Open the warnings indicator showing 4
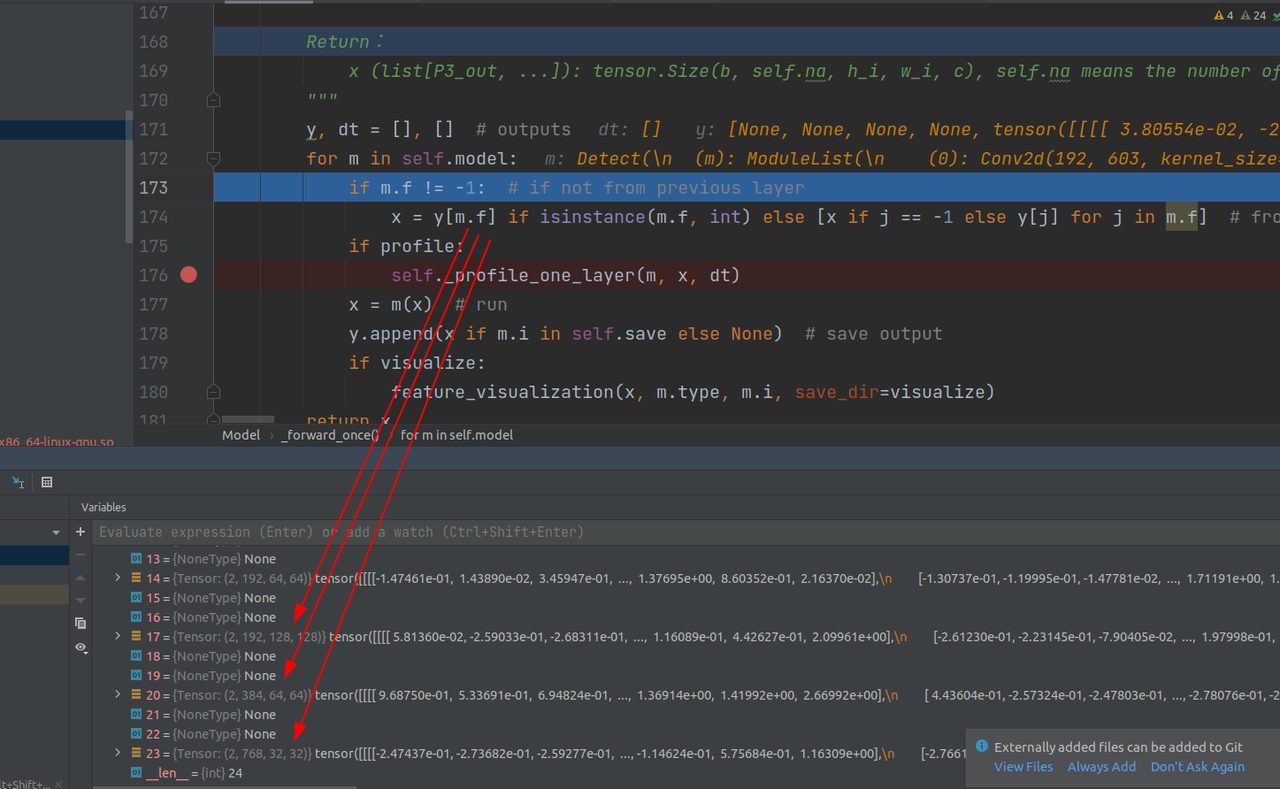 point(1223,15)
